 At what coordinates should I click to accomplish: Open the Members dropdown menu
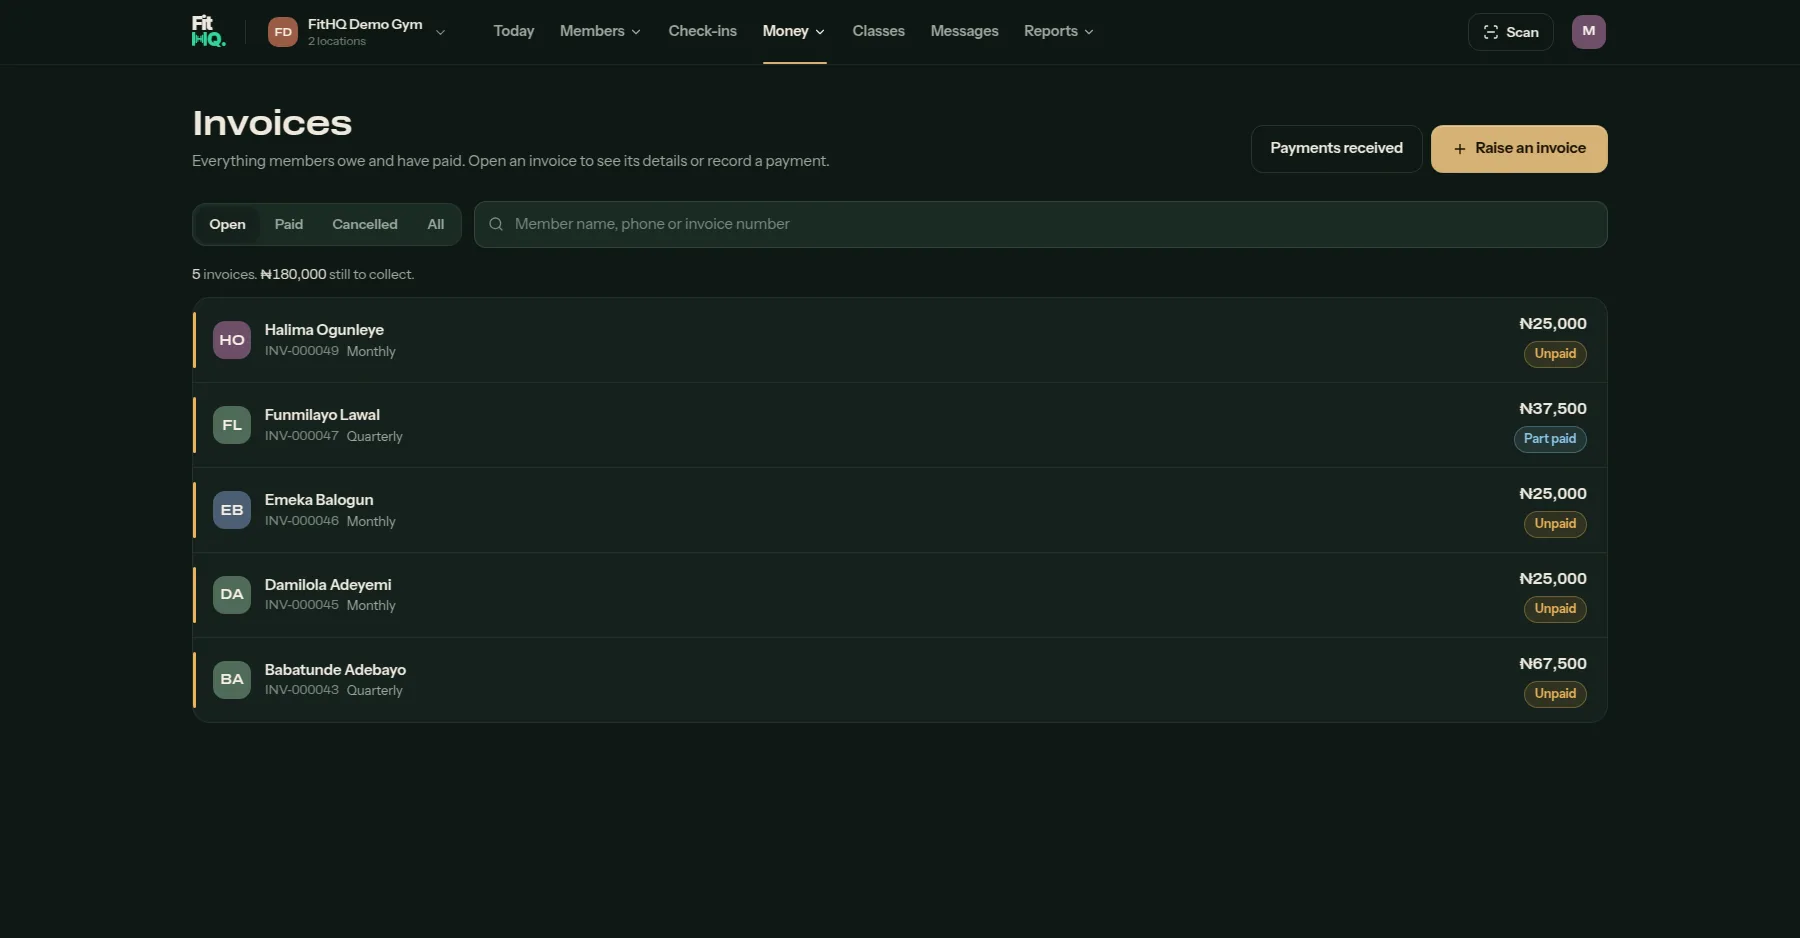pos(600,31)
